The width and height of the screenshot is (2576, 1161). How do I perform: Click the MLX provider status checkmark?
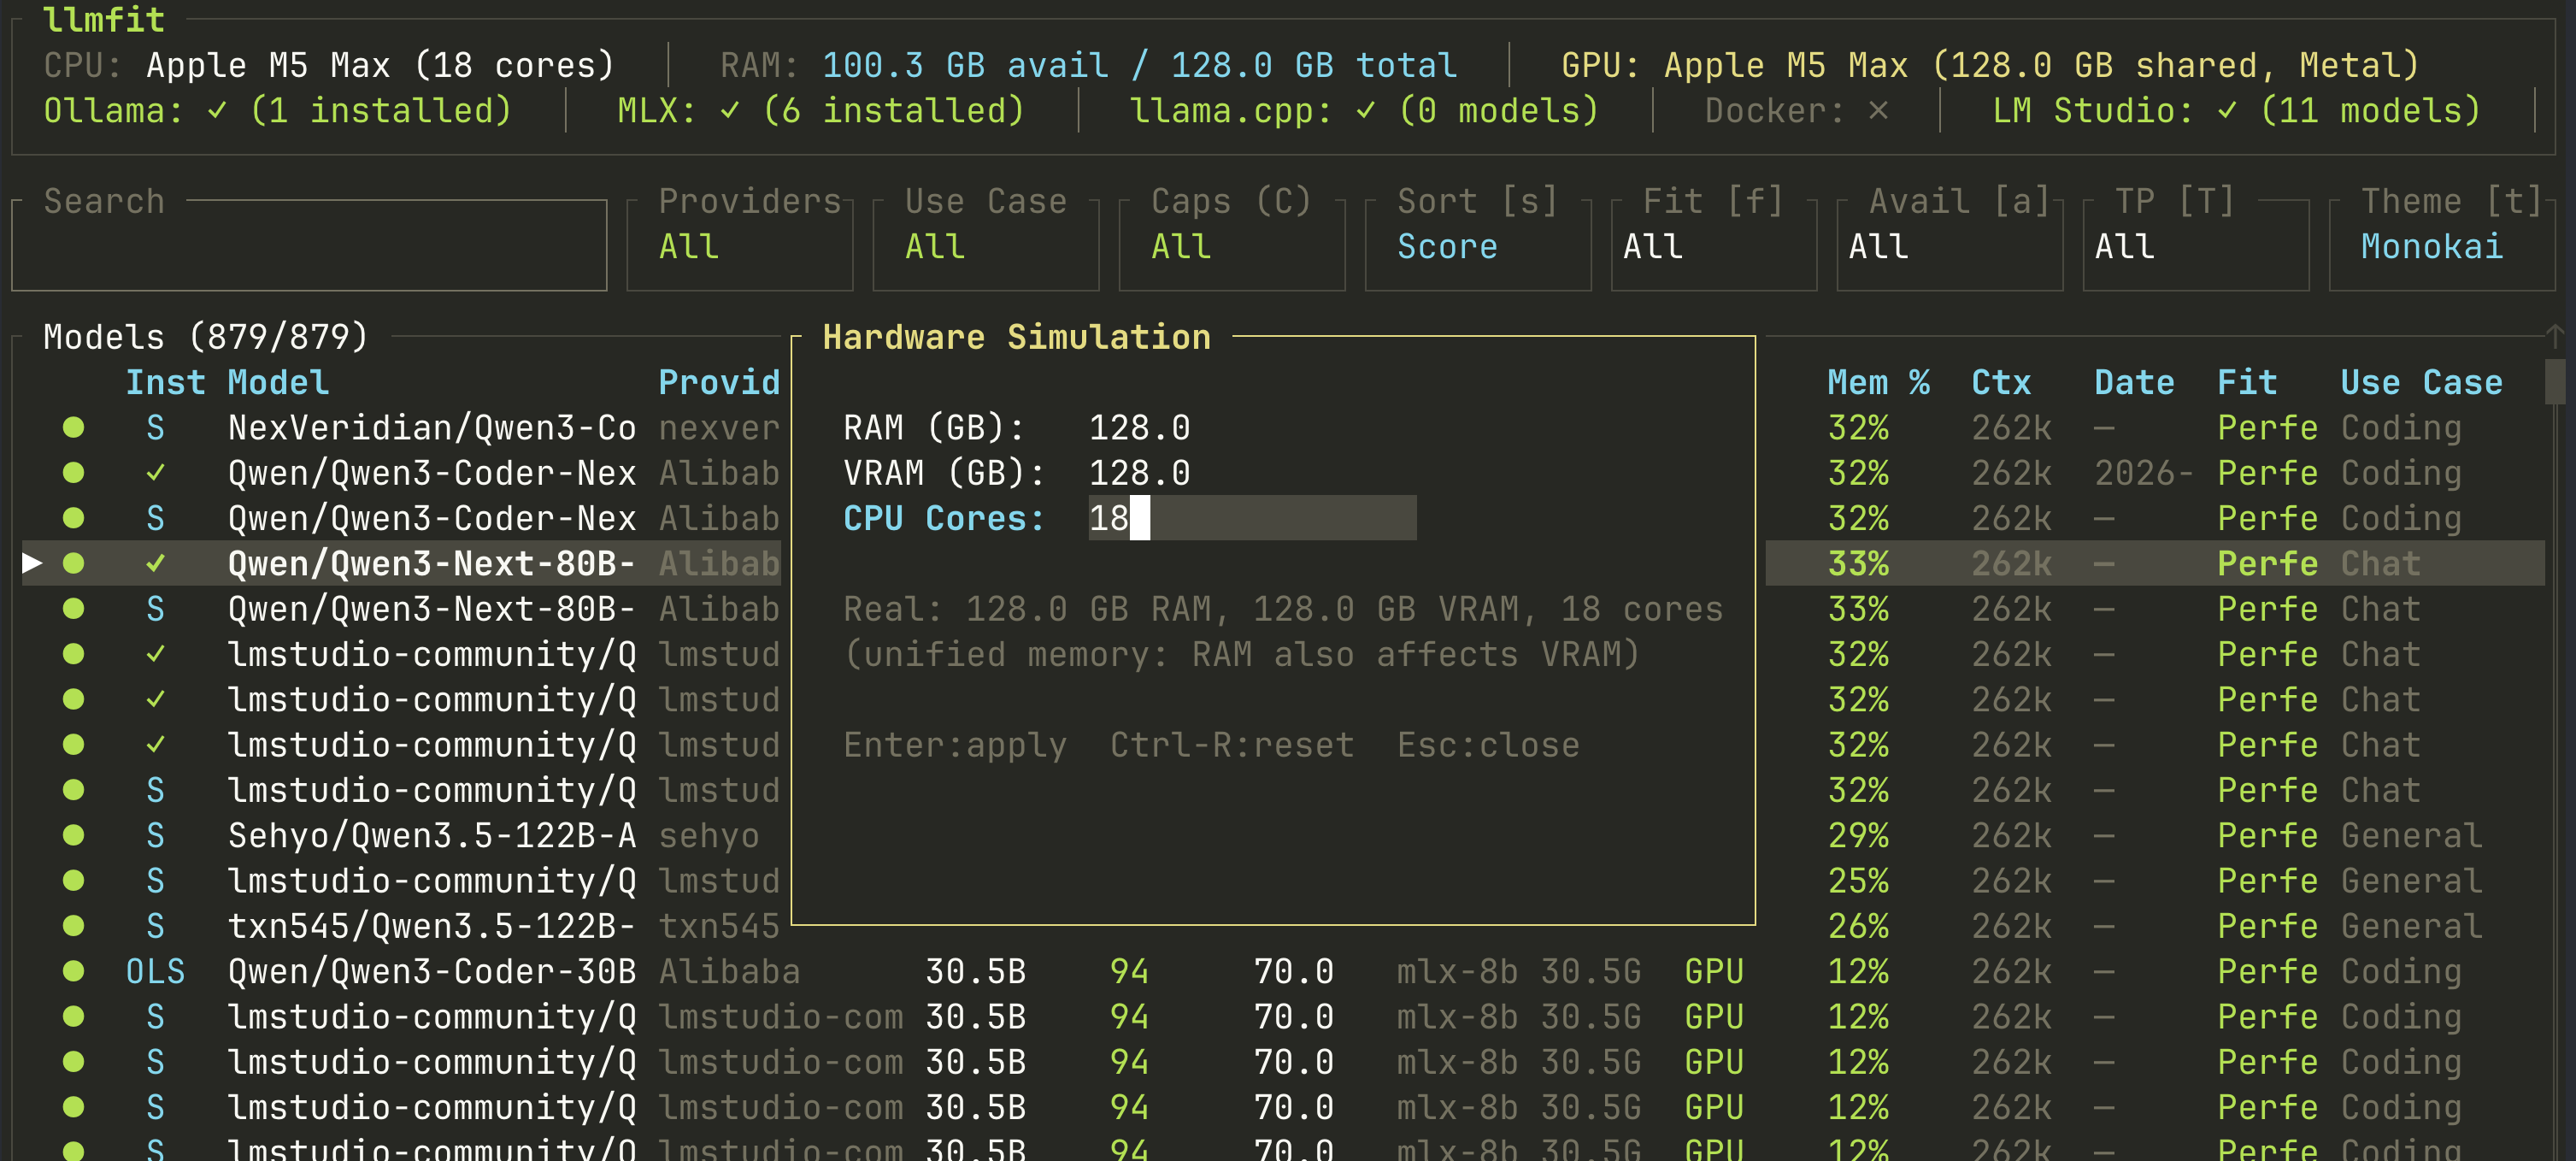click(729, 110)
